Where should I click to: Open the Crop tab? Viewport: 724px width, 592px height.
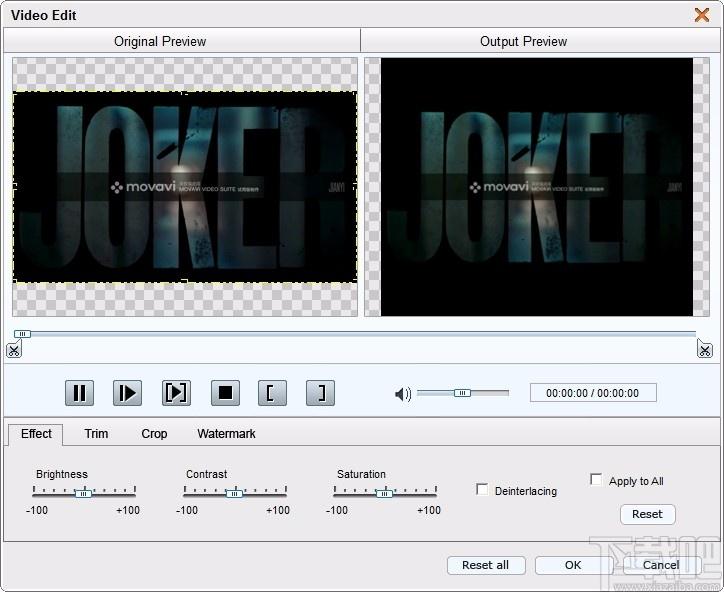154,434
